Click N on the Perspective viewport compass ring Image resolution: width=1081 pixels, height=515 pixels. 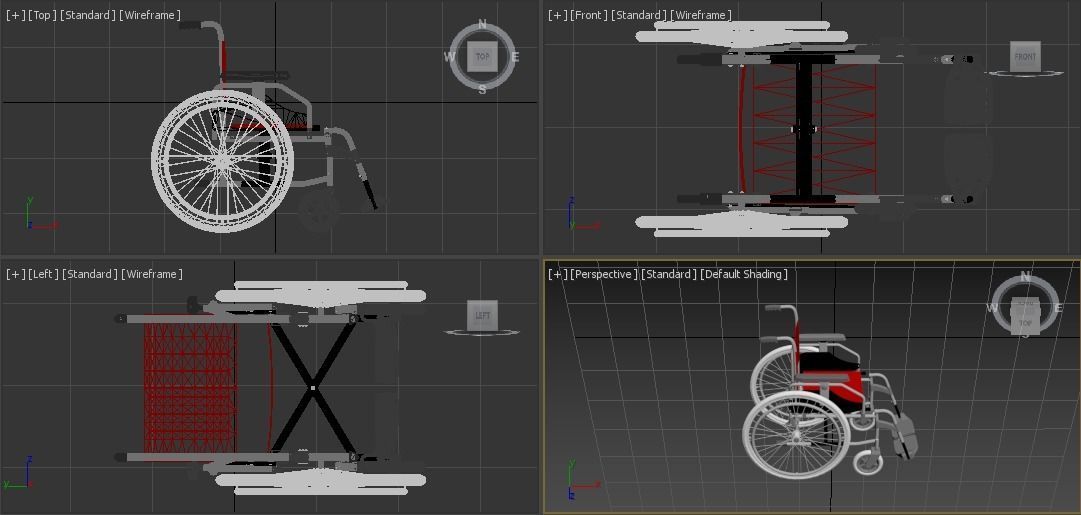(x=1025, y=277)
